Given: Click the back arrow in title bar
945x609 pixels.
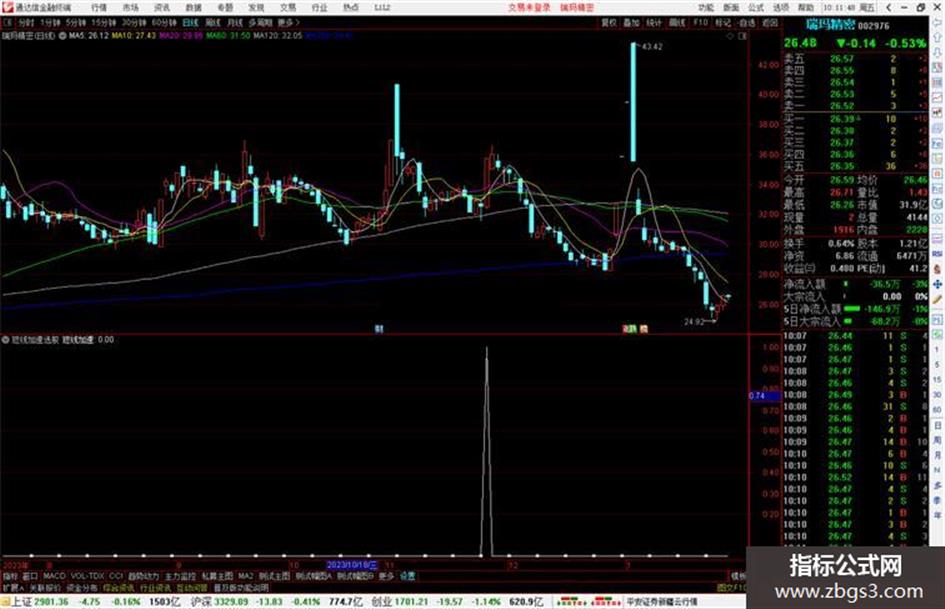Looking at the screenshot, I should point(888,7).
